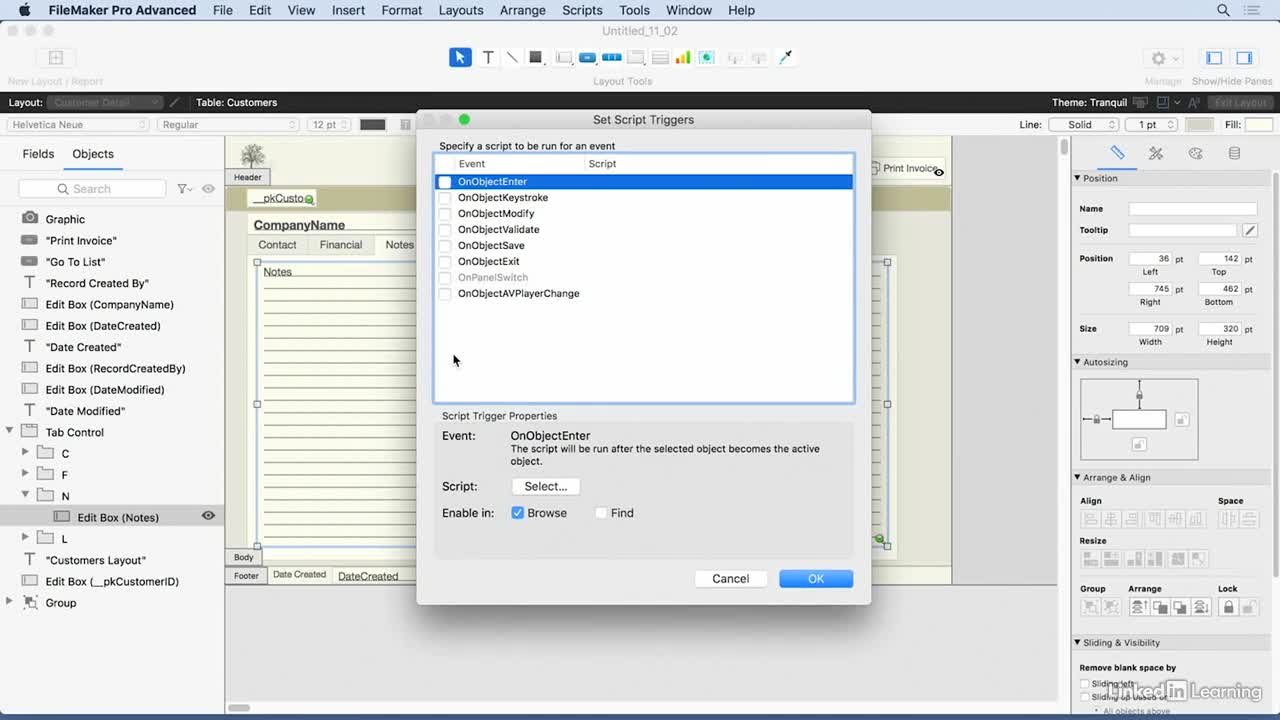Switch to the Objects tab
Viewport: 1280px width, 720px height.
pos(93,154)
